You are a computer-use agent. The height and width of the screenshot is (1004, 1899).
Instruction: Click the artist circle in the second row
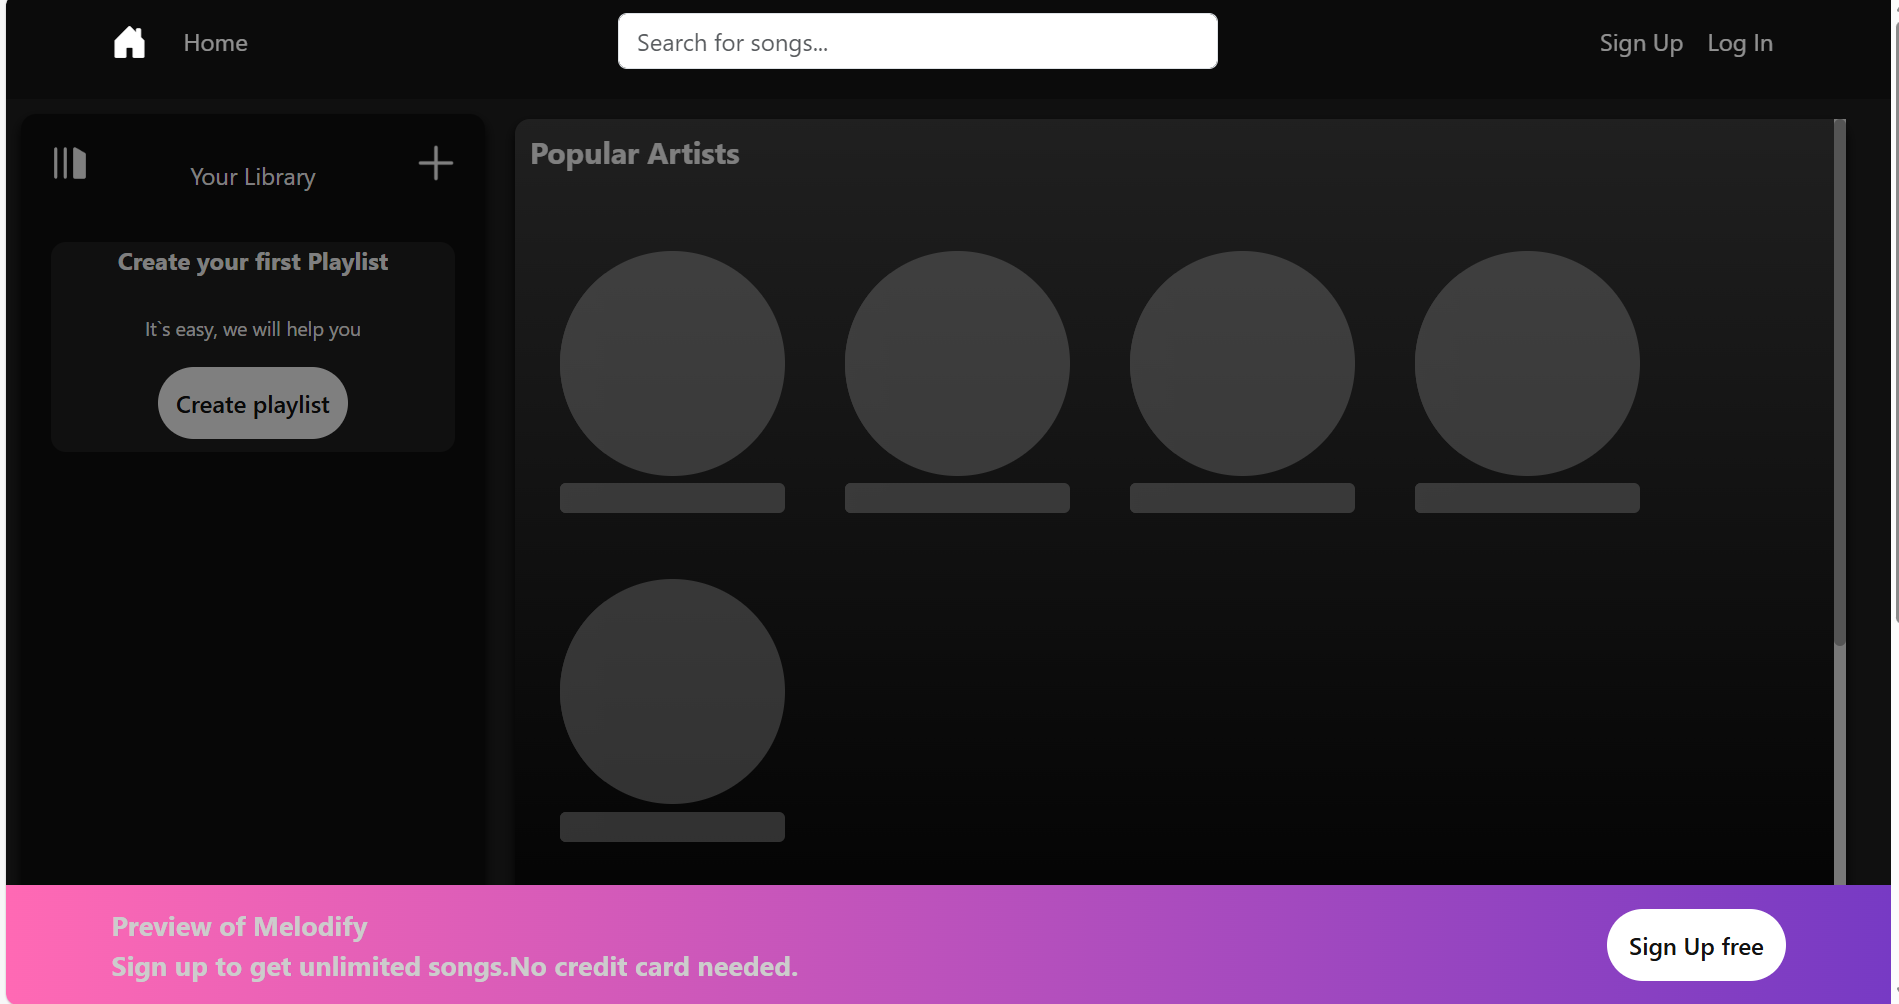coord(671,689)
